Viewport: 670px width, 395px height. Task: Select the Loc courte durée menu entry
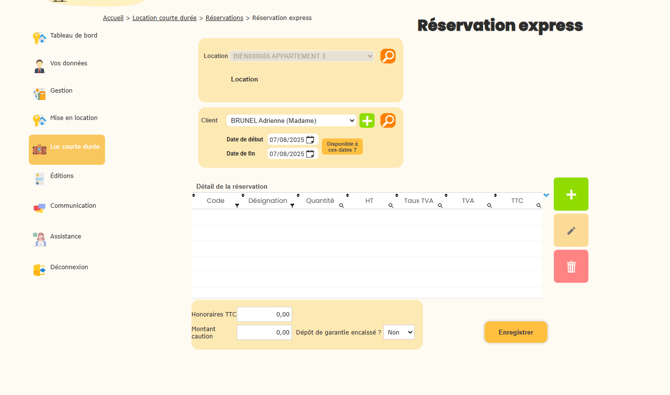coord(67,150)
